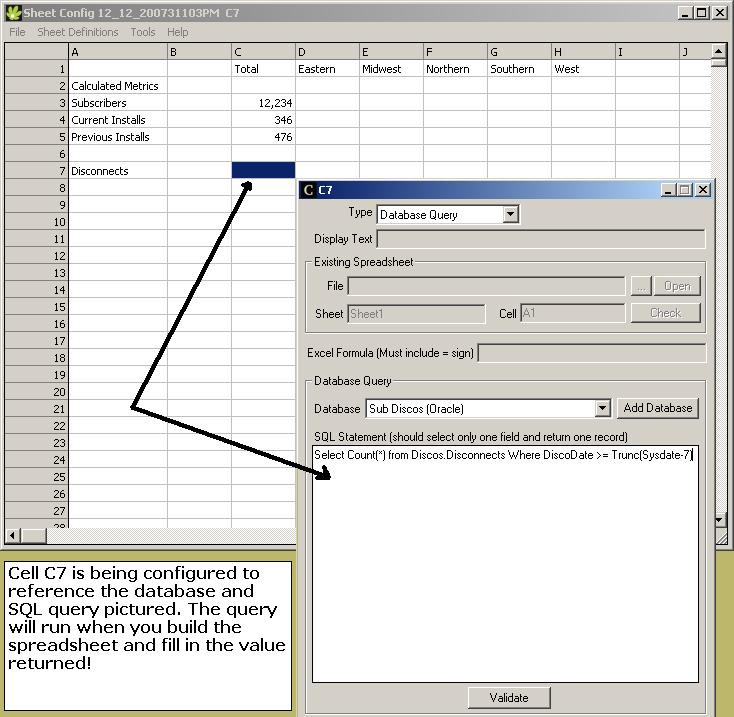Click the Display Text field
The width and height of the screenshot is (734, 717).
point(541,239)
